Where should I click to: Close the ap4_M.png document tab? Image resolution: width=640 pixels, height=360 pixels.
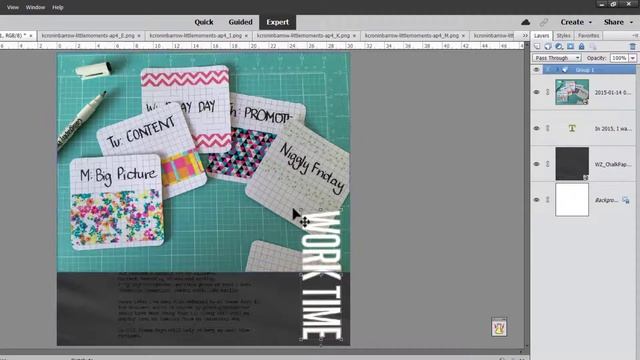[463, 36]
